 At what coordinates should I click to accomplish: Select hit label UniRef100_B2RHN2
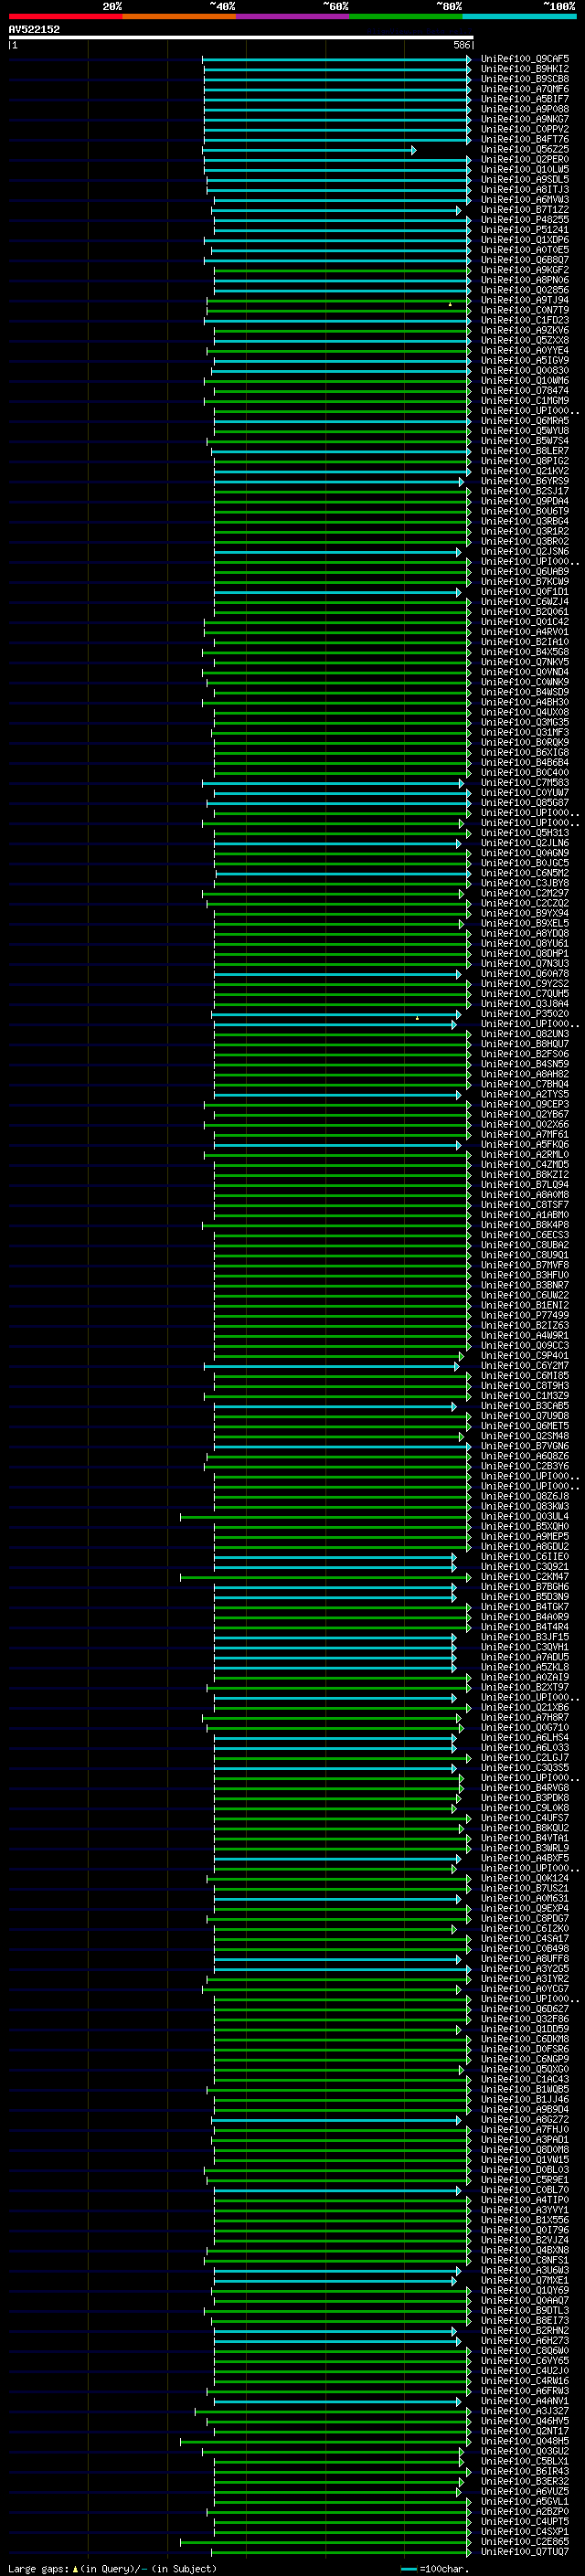click(x=525, y=2330)
